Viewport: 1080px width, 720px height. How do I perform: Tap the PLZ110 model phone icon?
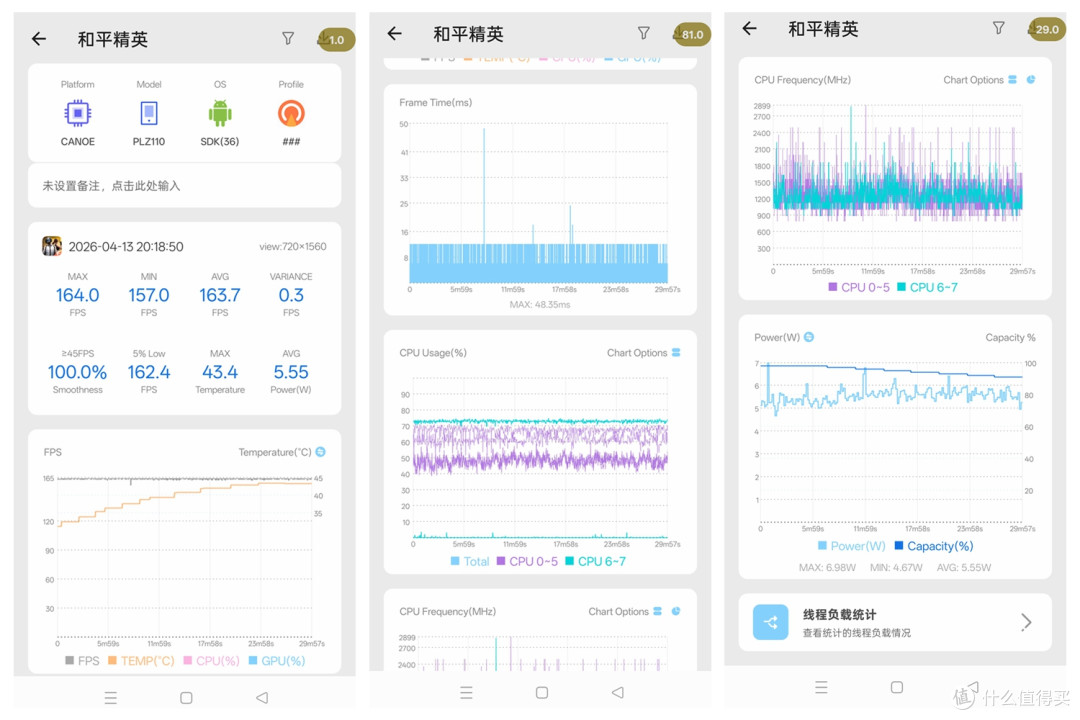(x=149, y=113)
